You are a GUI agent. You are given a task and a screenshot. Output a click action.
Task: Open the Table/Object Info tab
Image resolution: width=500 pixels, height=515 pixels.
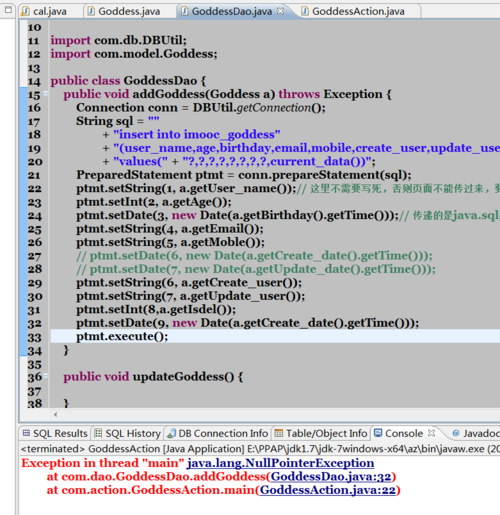(x=321, y=433)
